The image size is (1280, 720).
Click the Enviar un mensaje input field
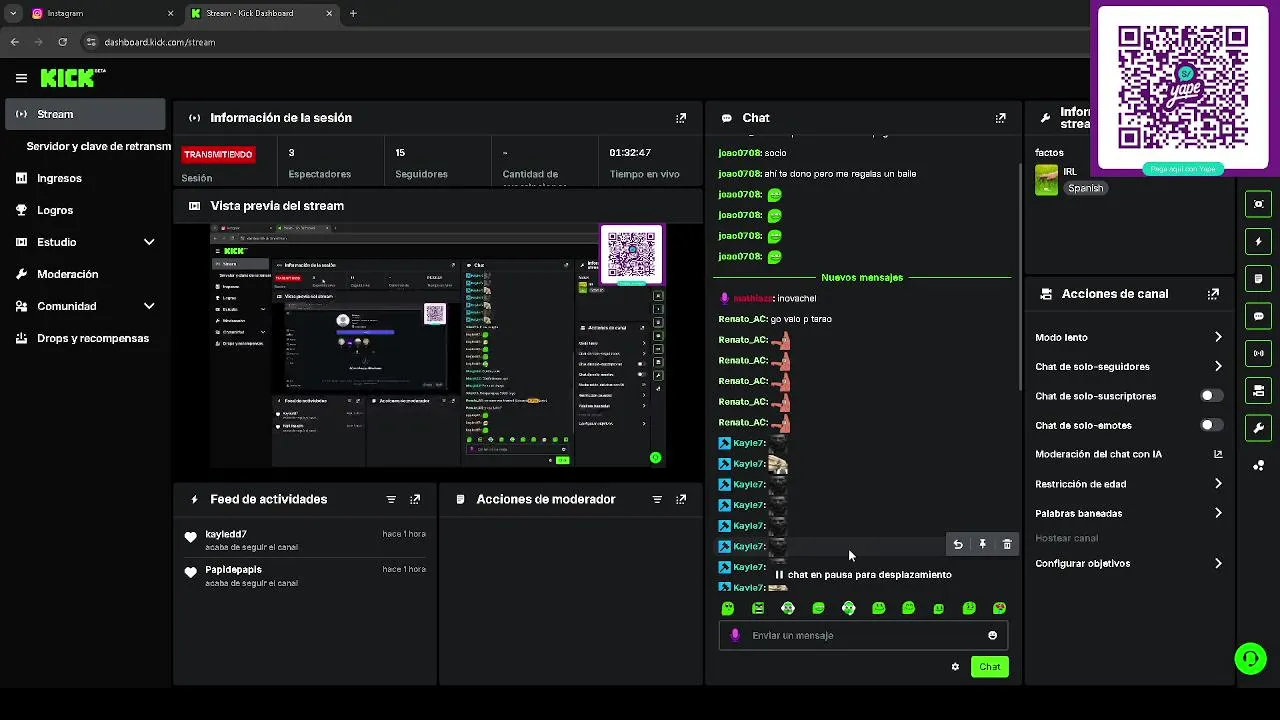point(862,635)
